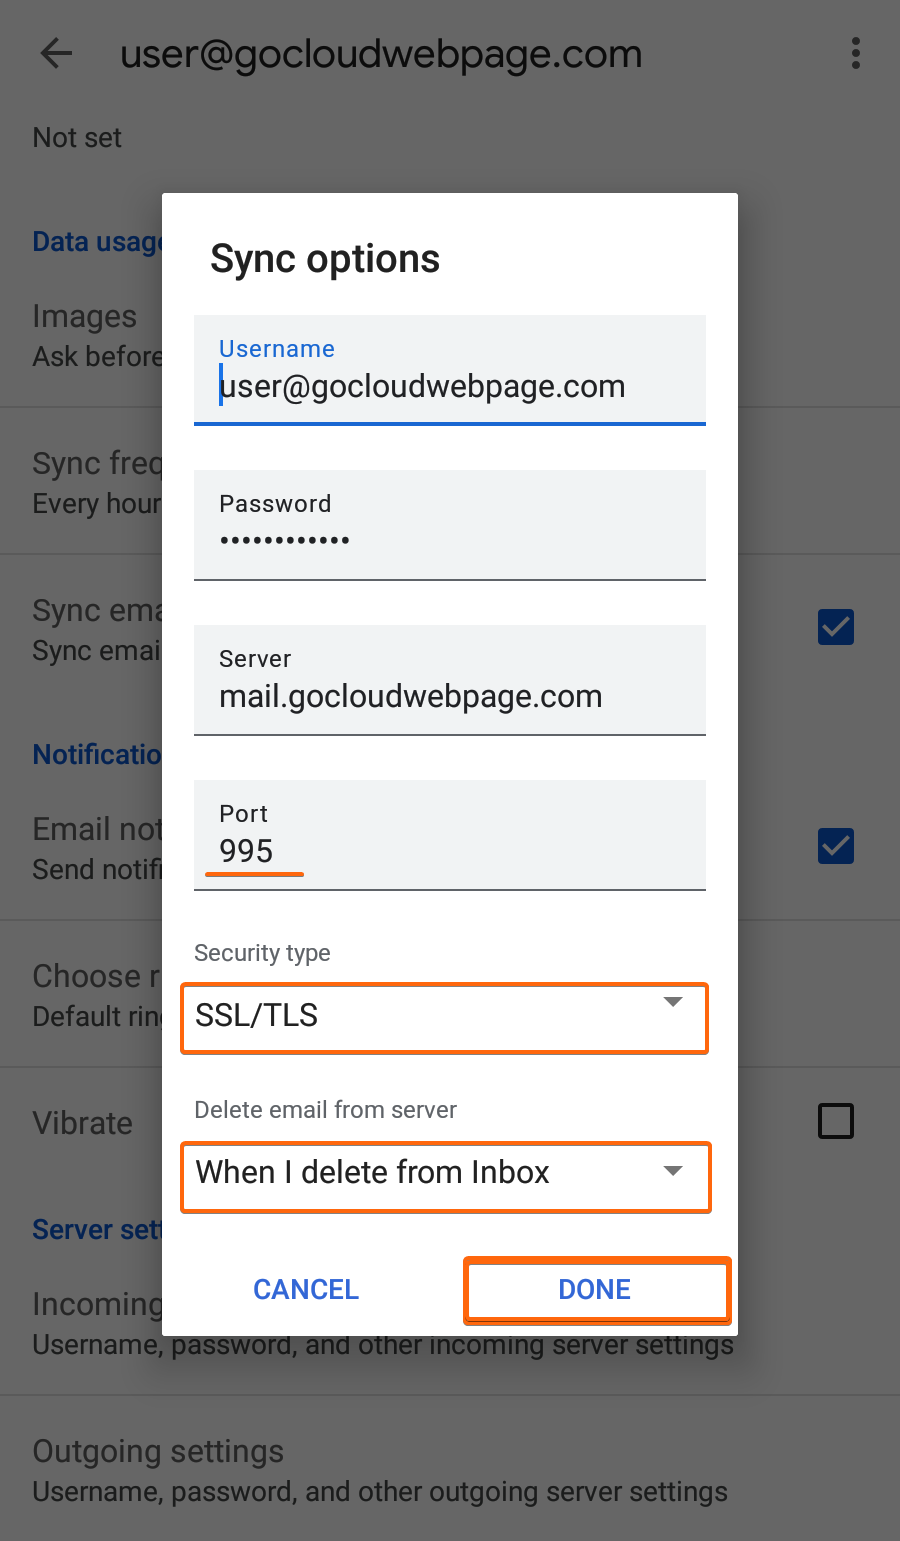Edit the Port field showing 995
This screenshot has width=900, height=1541.
pos(450,835)
